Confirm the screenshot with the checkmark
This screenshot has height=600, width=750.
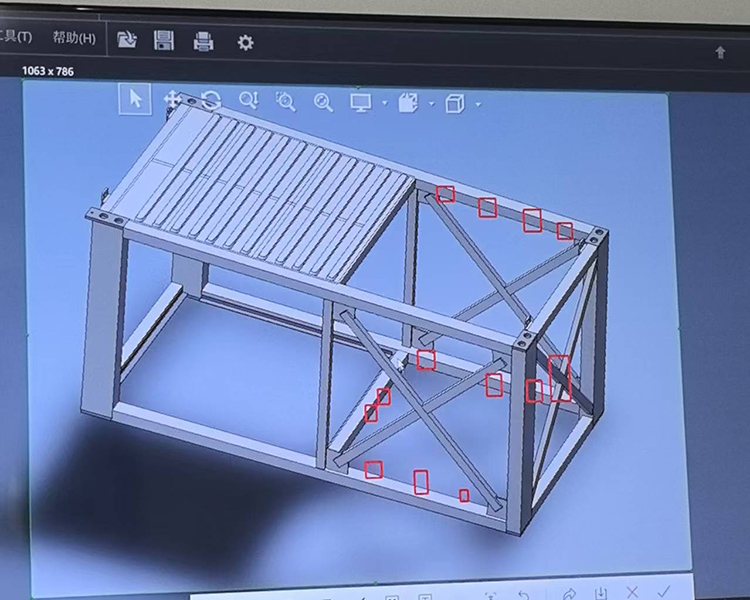(664, 594)
